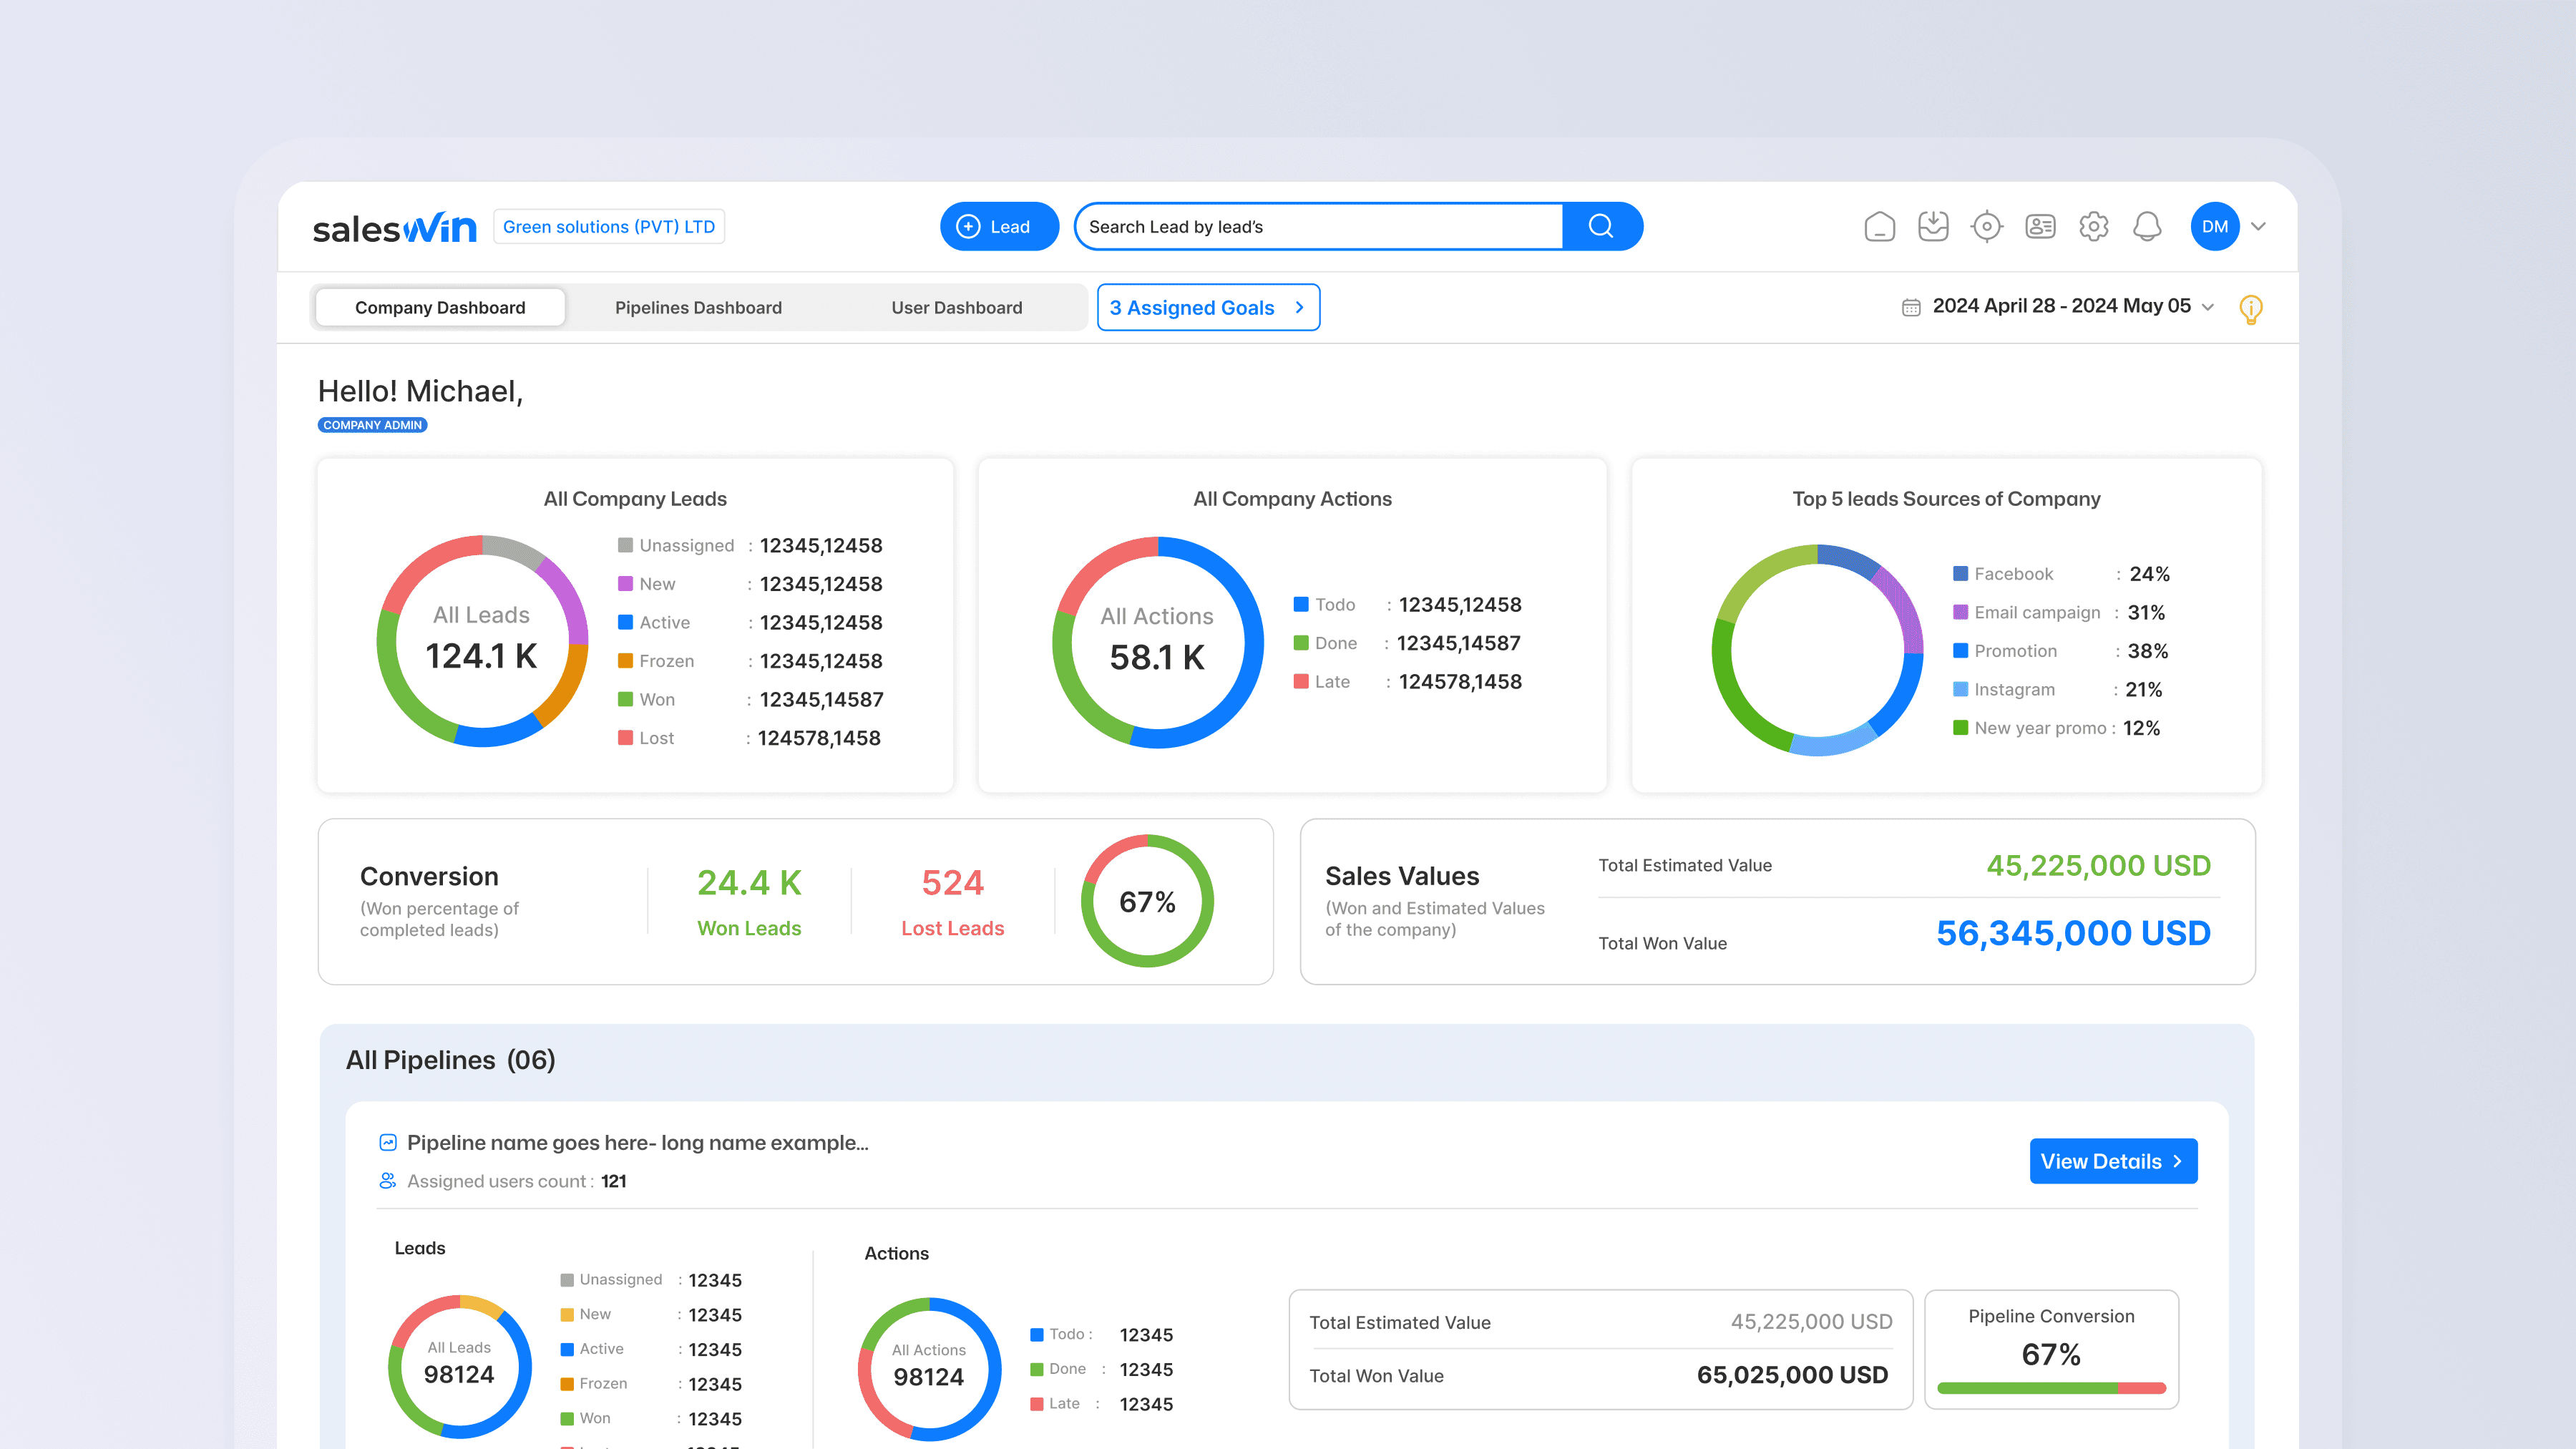This screenshot has height=1449, width=2576.
Task: Click the yellow lightbulb tips icon
Action: (x=2250, y=309)
